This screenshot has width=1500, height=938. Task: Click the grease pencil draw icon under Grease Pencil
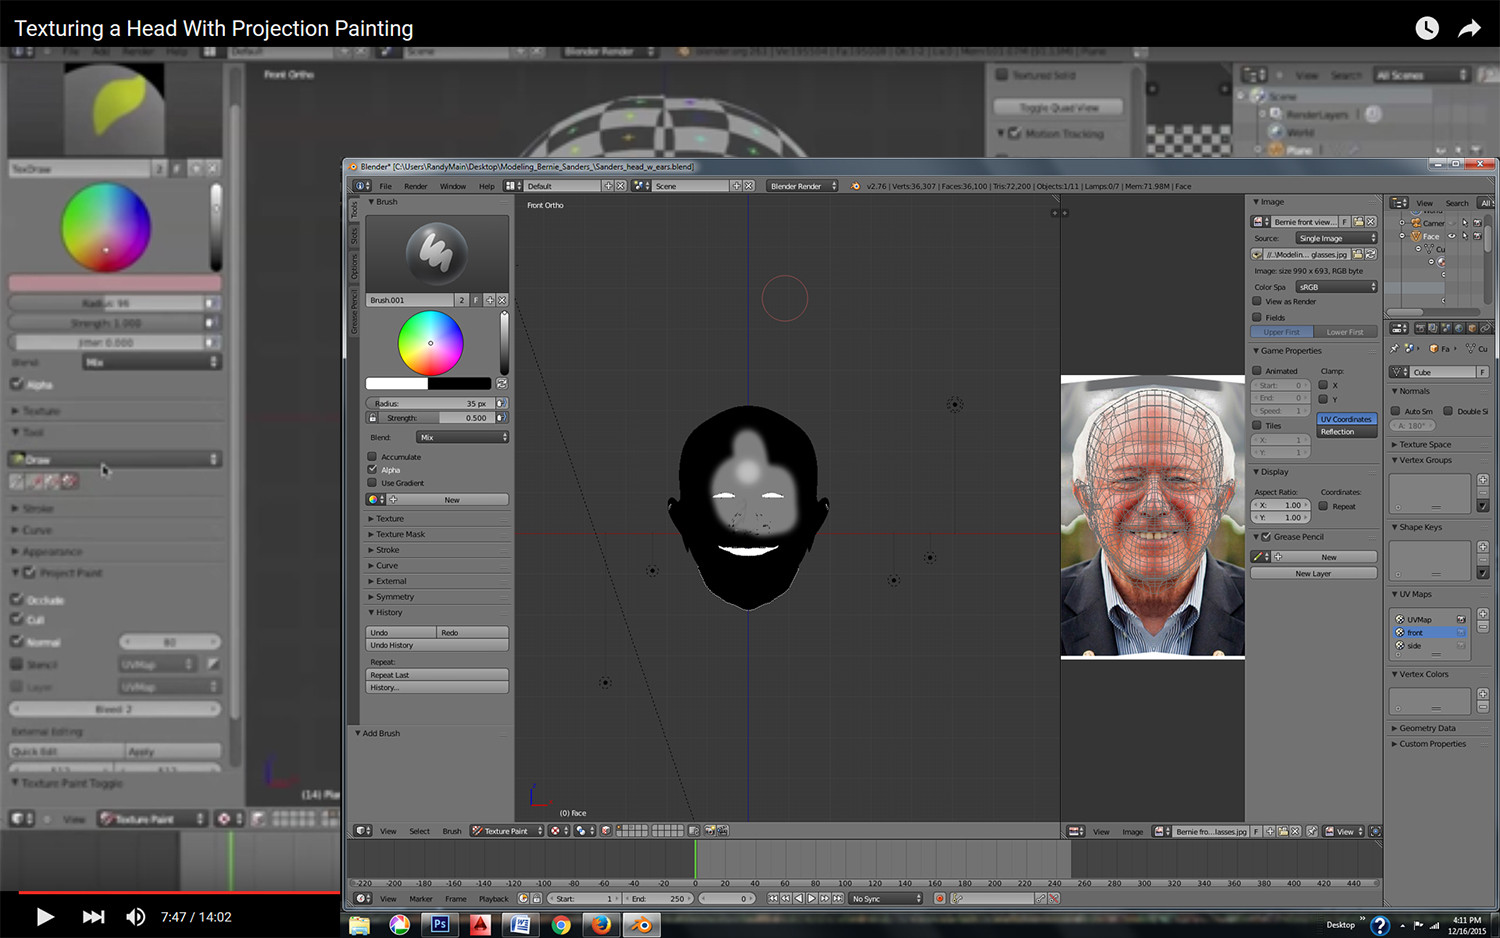[1259, 556]
